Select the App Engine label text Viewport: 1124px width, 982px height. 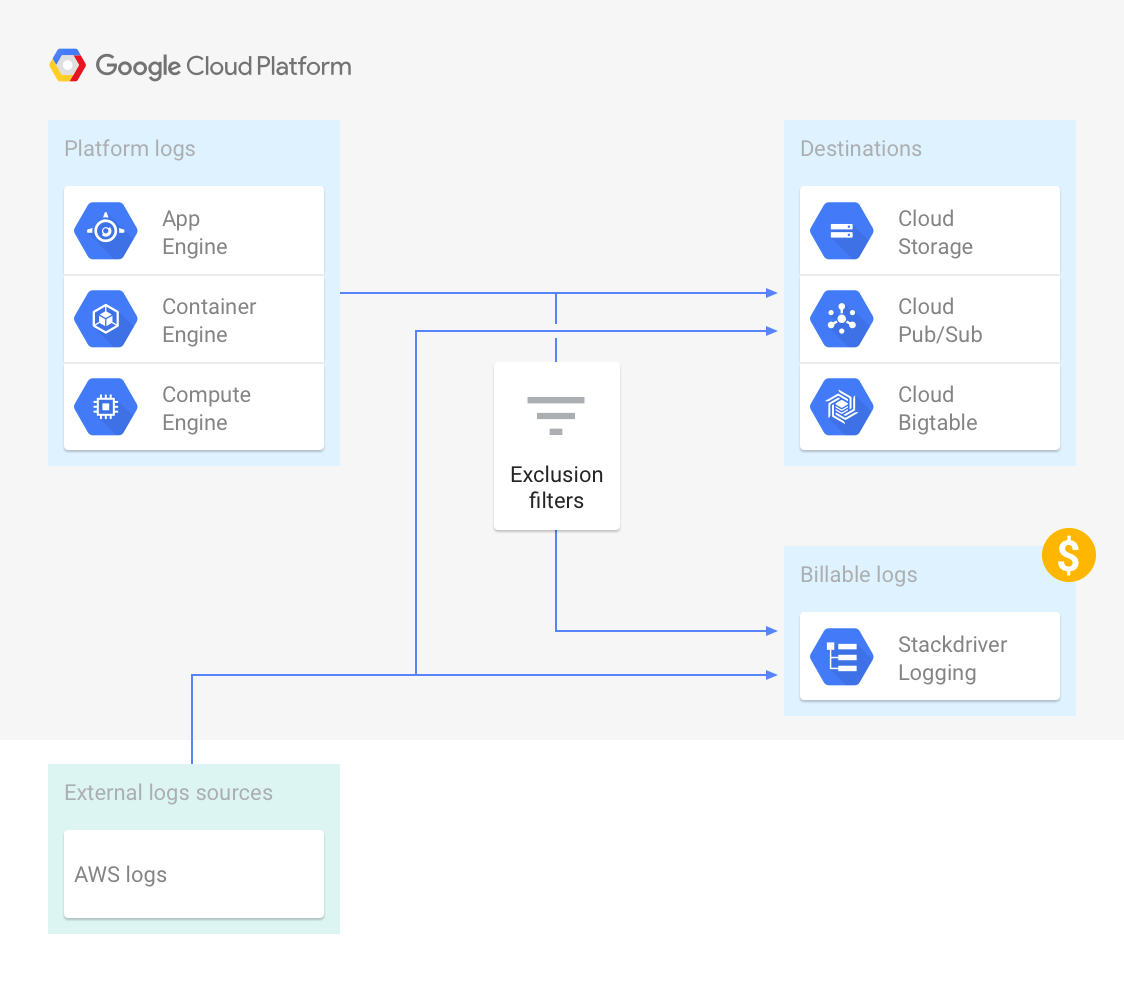(x=194, y=232)
